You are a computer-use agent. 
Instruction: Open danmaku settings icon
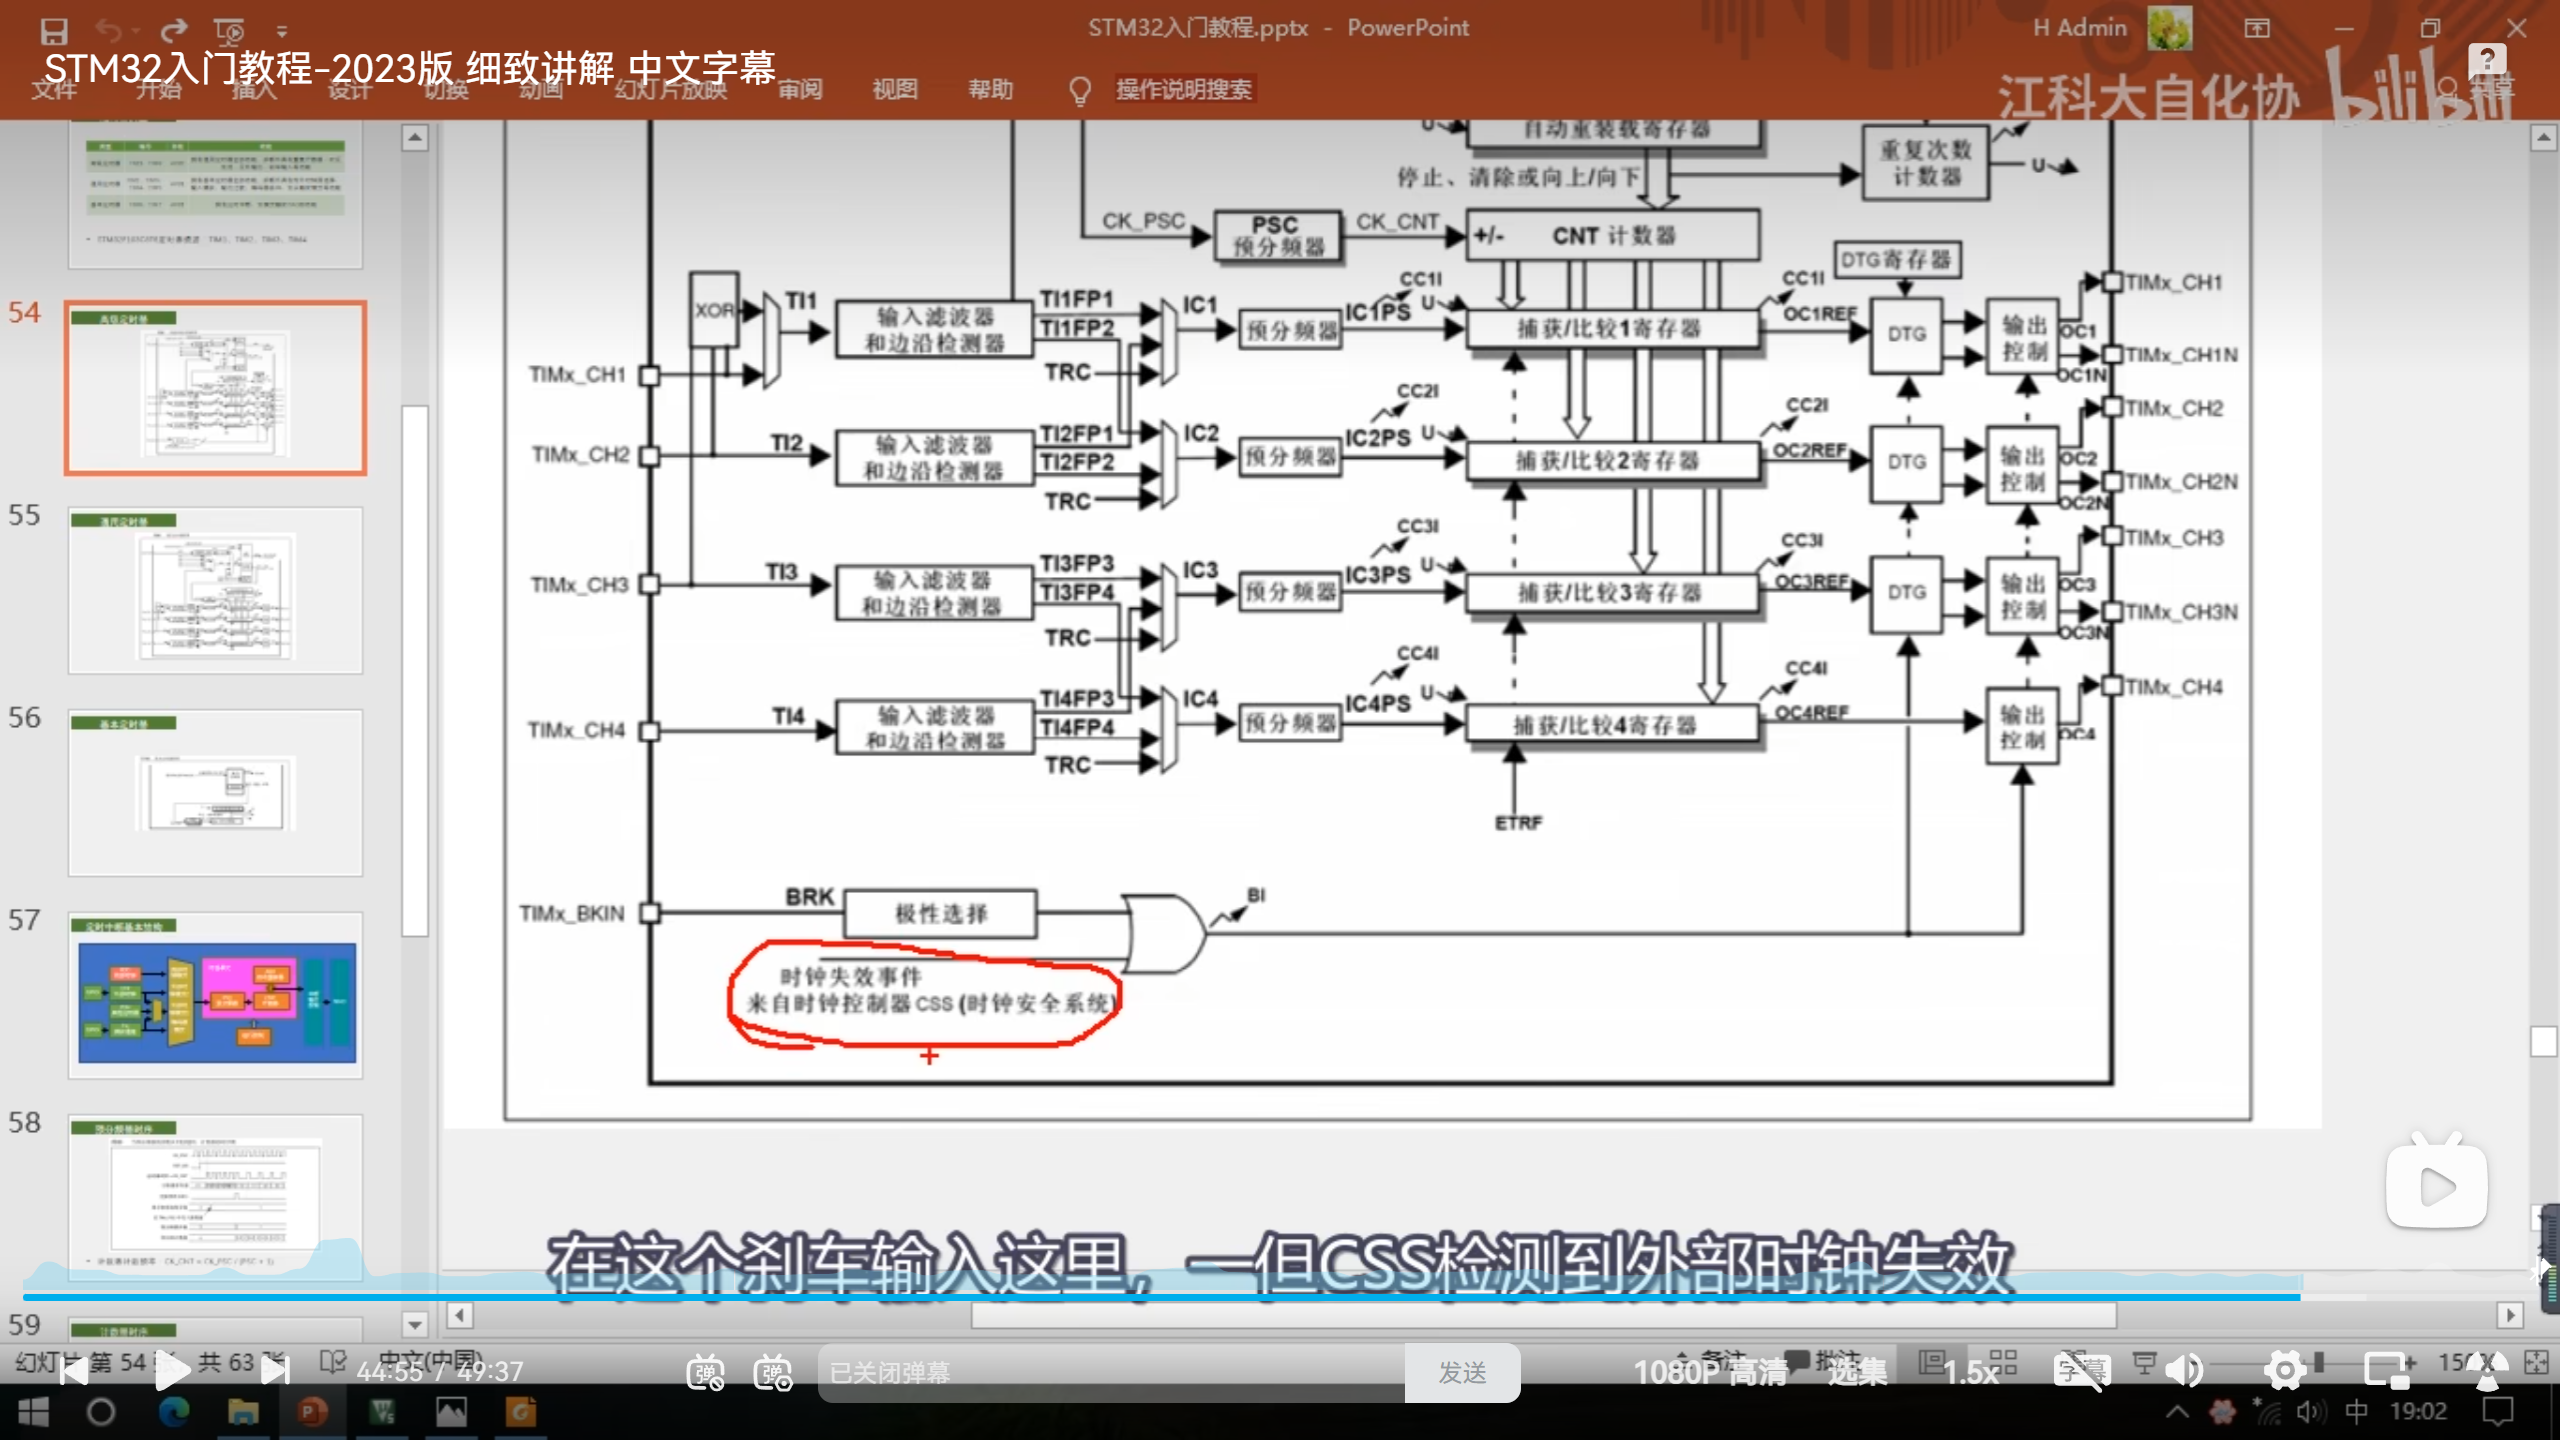click(x=773, y=1373)
